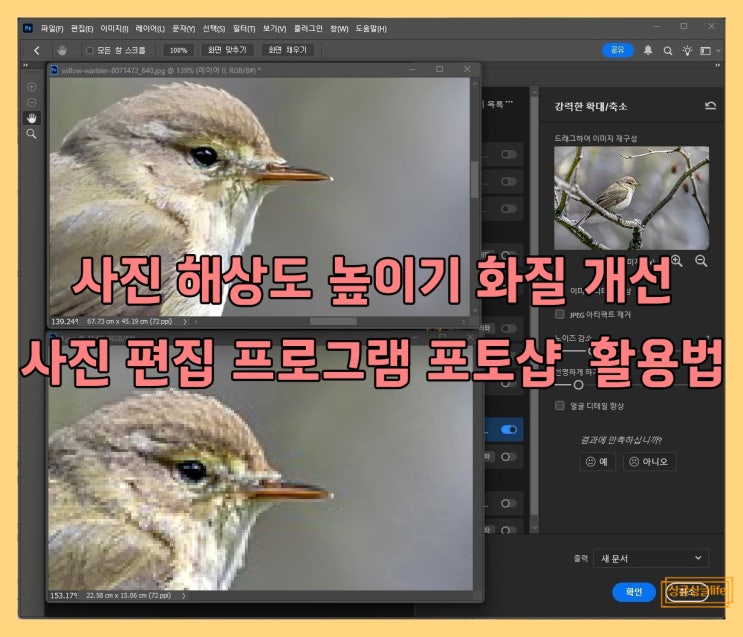Click the blue 확인 button
The width and height of the screenshot is (743, 637).
pyautogui.click(x=634, y=592)
